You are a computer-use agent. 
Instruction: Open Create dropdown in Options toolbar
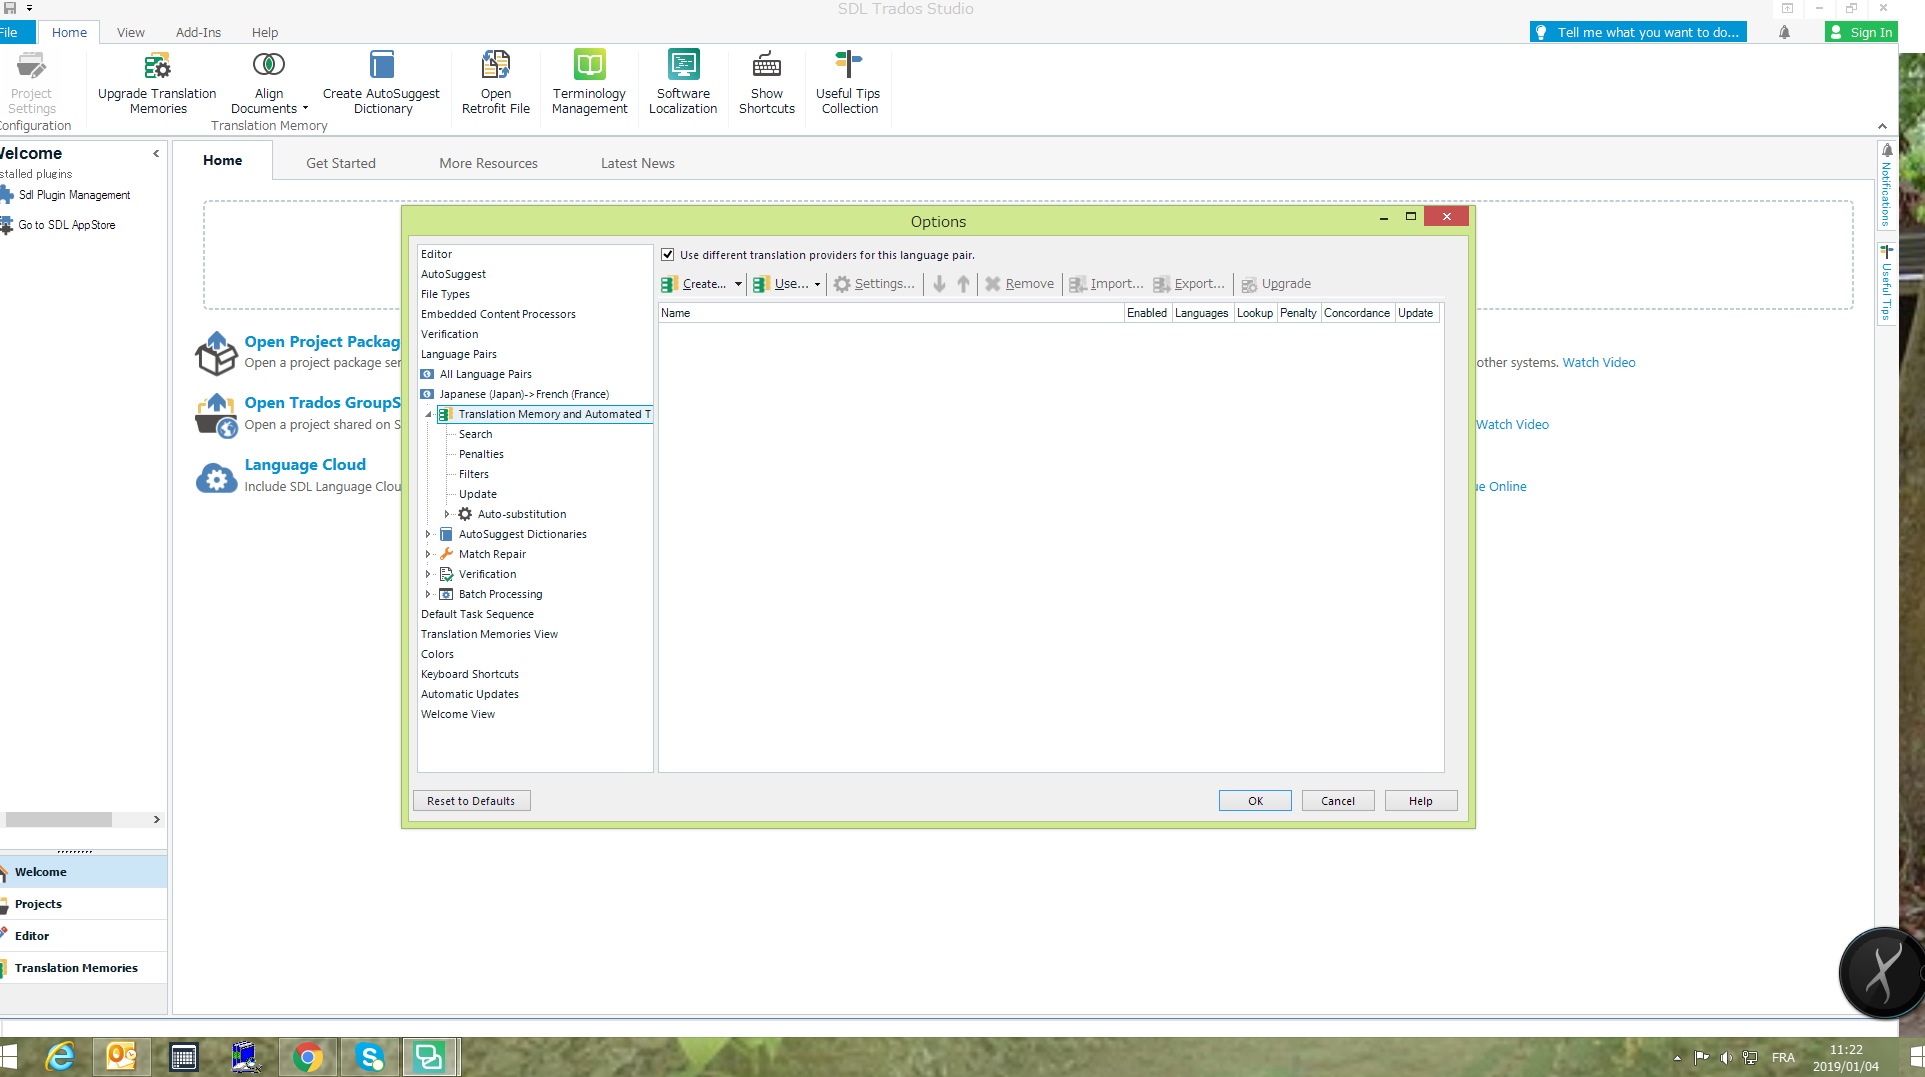[739, 284]
